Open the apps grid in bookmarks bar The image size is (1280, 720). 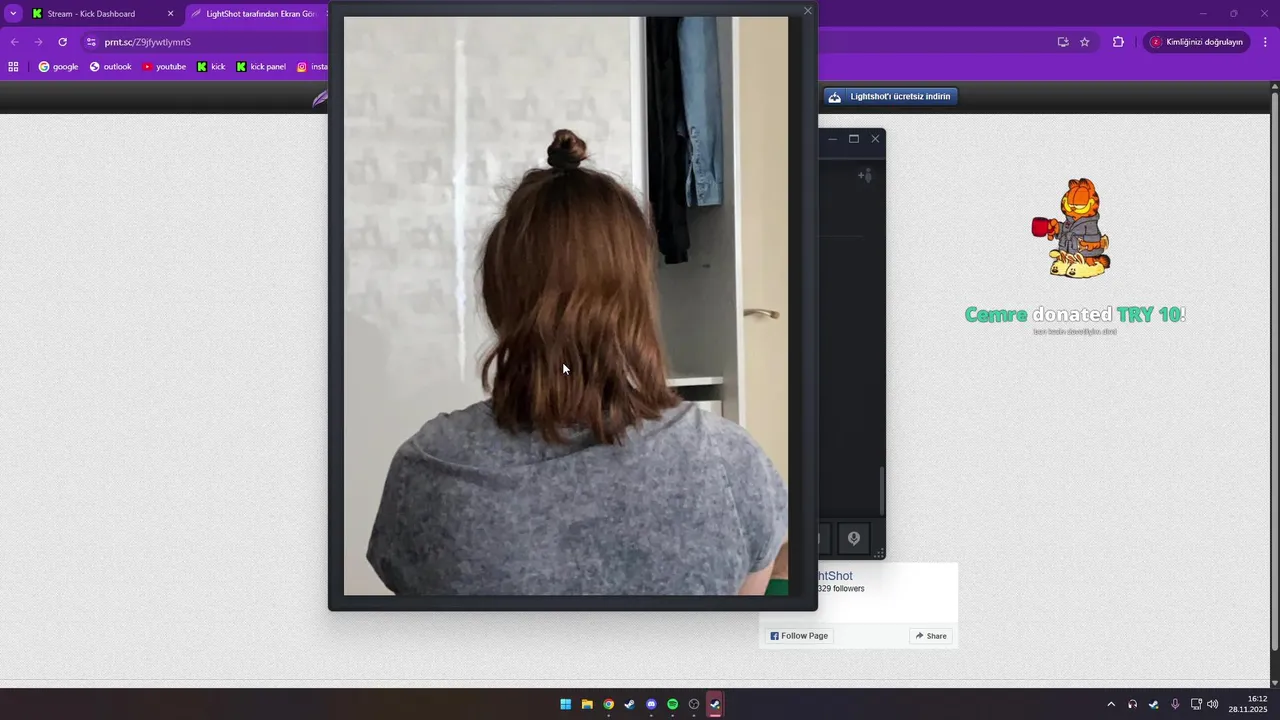13,67
